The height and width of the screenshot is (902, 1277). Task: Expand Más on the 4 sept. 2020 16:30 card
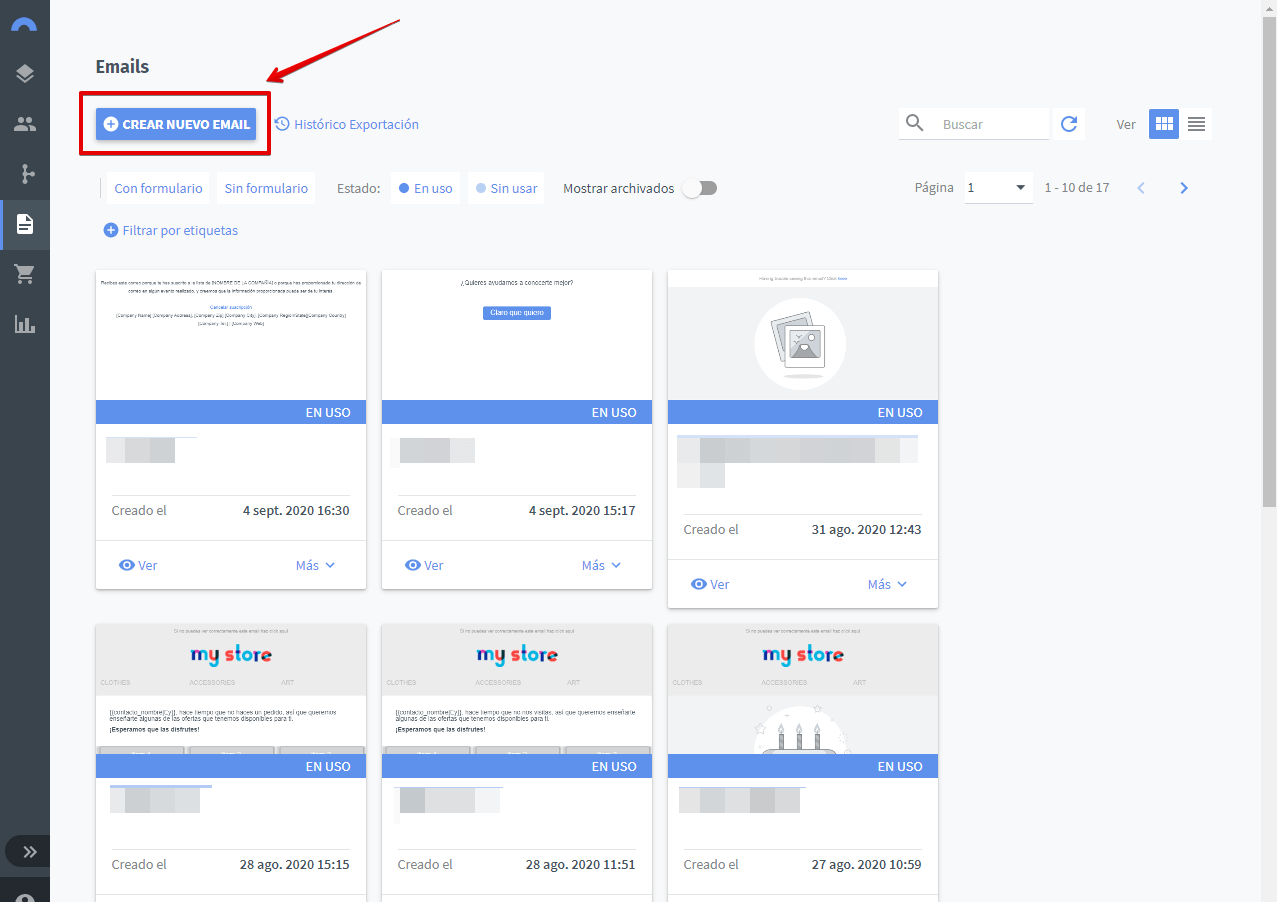(x=316, y=565)
